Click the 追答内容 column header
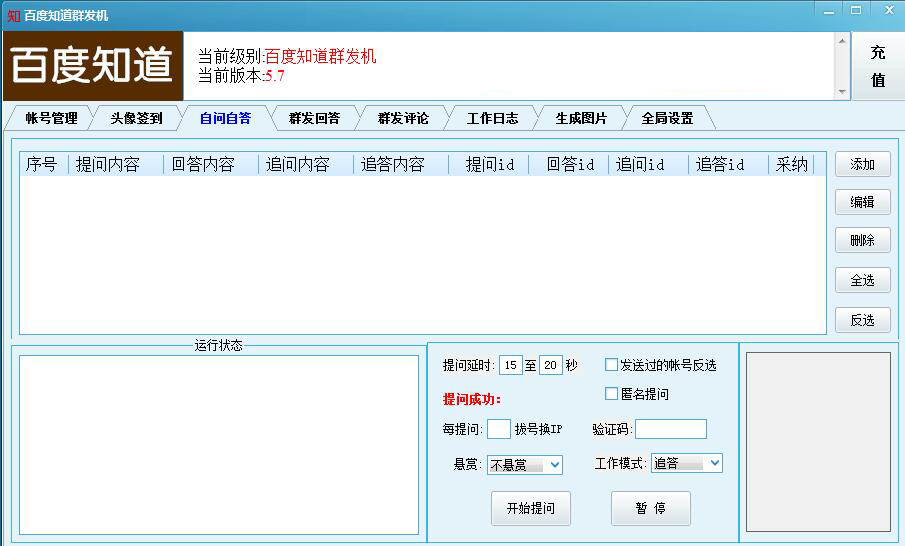Viewport: 905px width, 546px height. [401, 164]
